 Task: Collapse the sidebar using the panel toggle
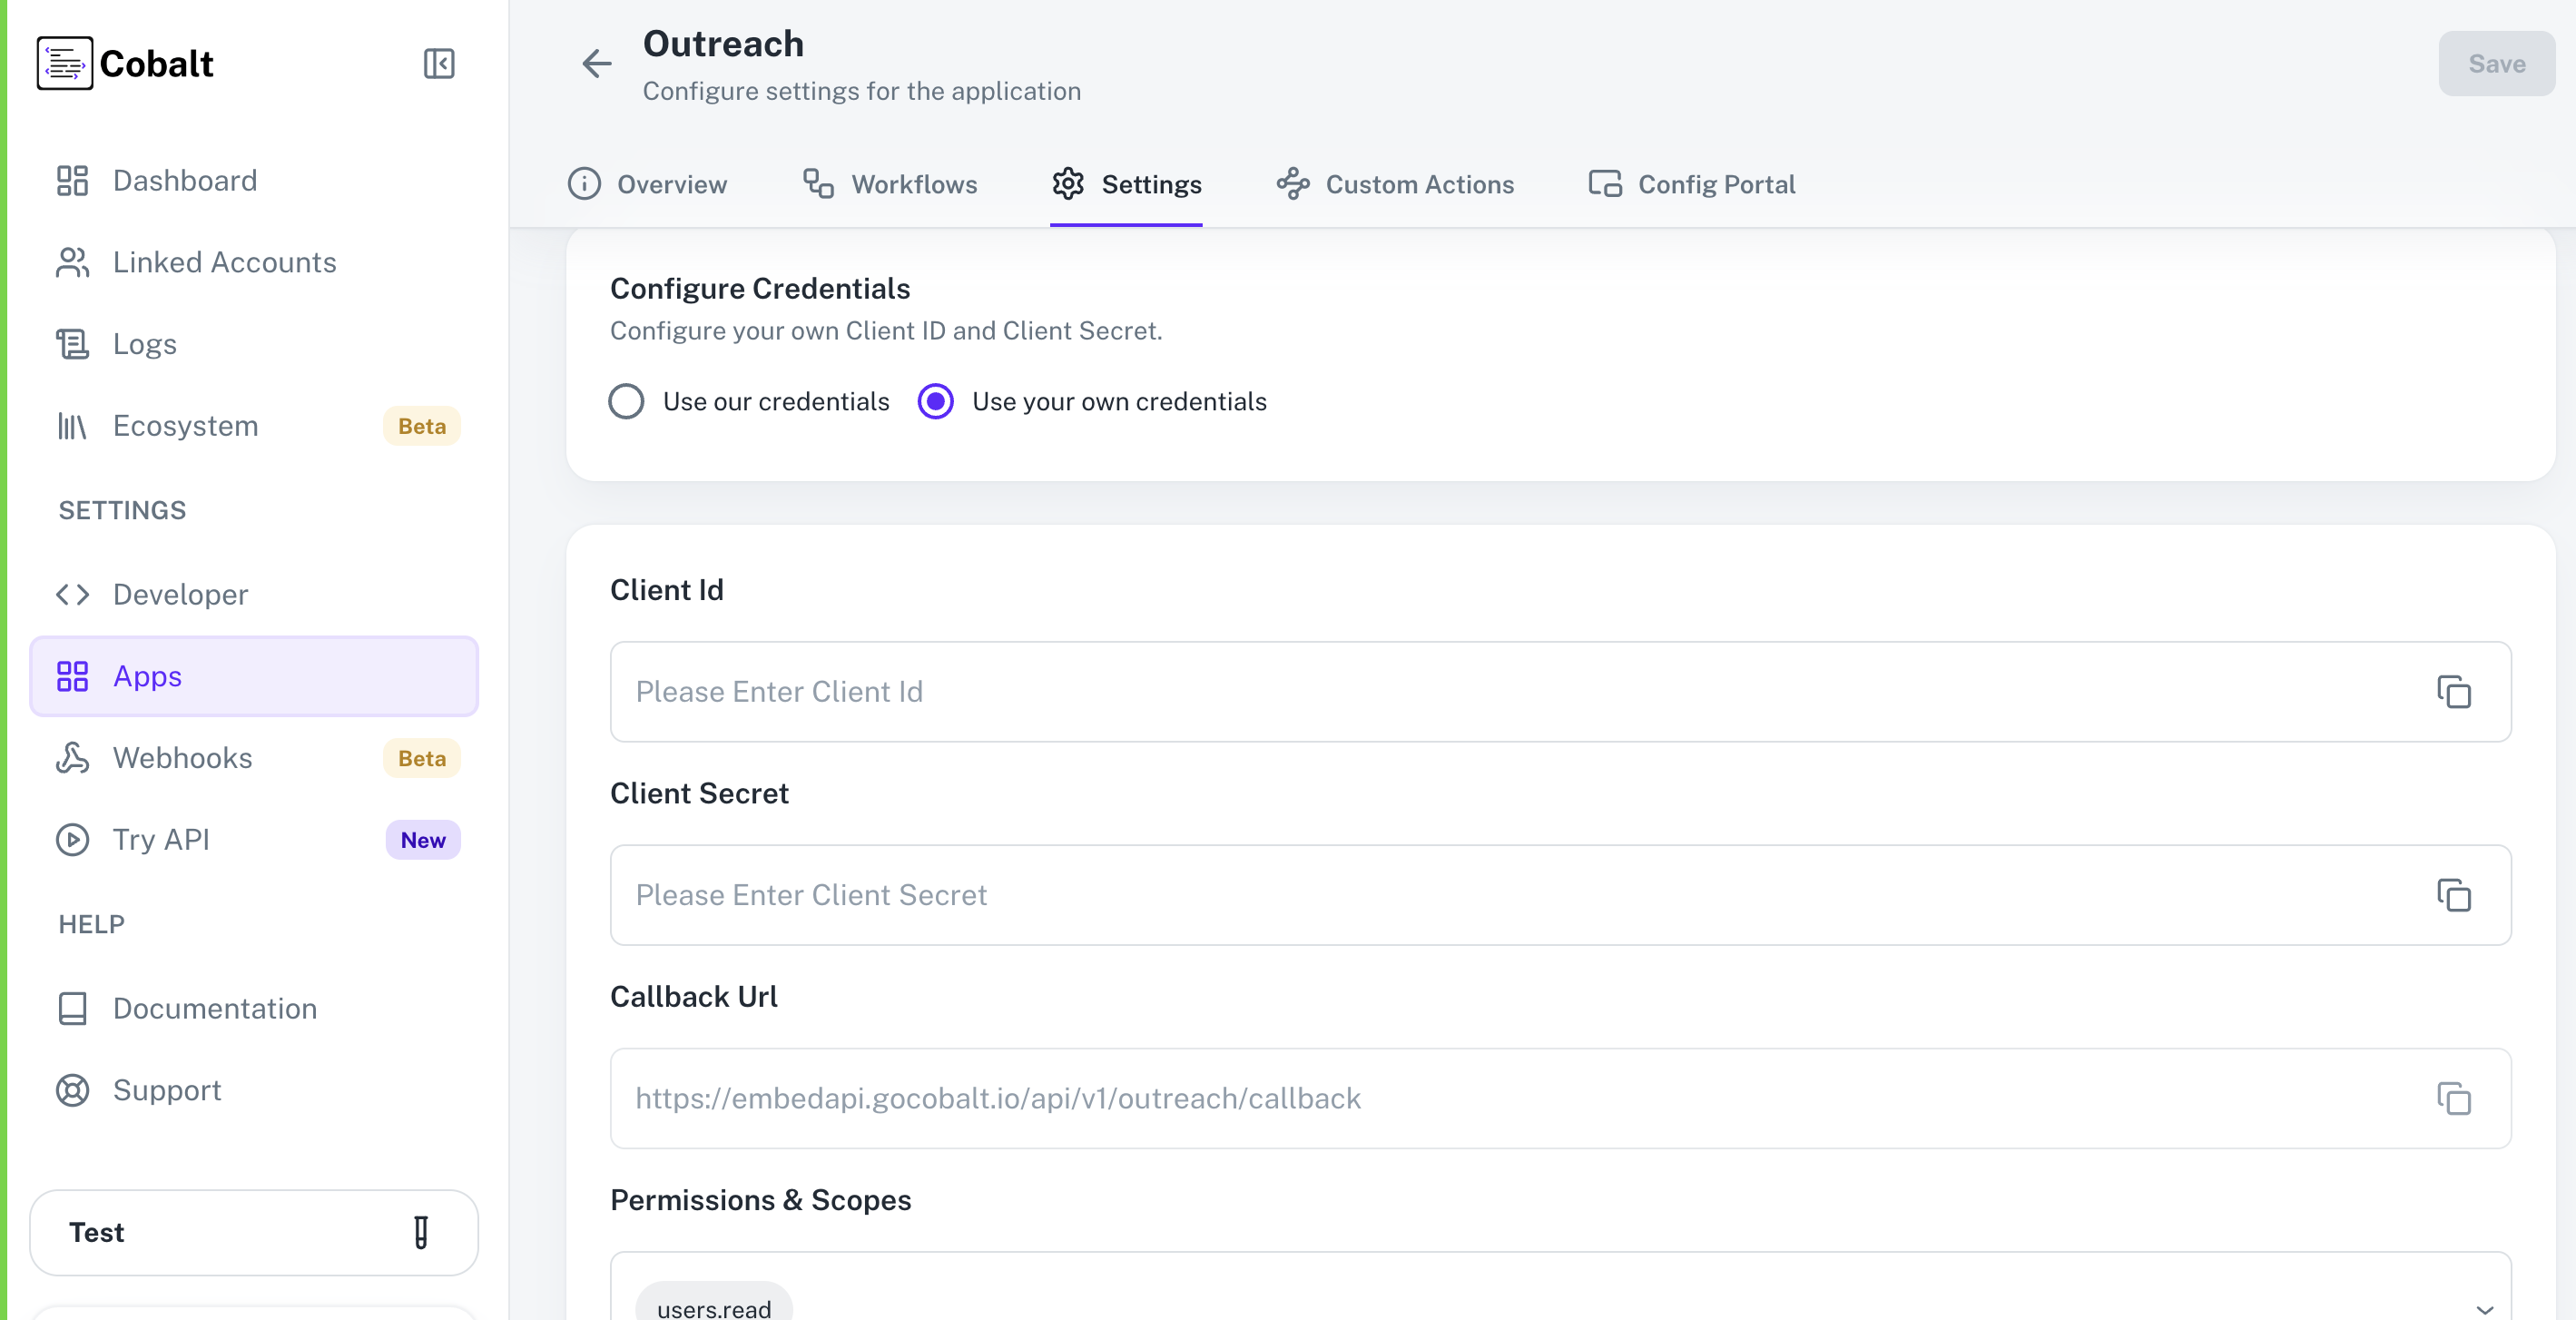(x=438, y=64)
